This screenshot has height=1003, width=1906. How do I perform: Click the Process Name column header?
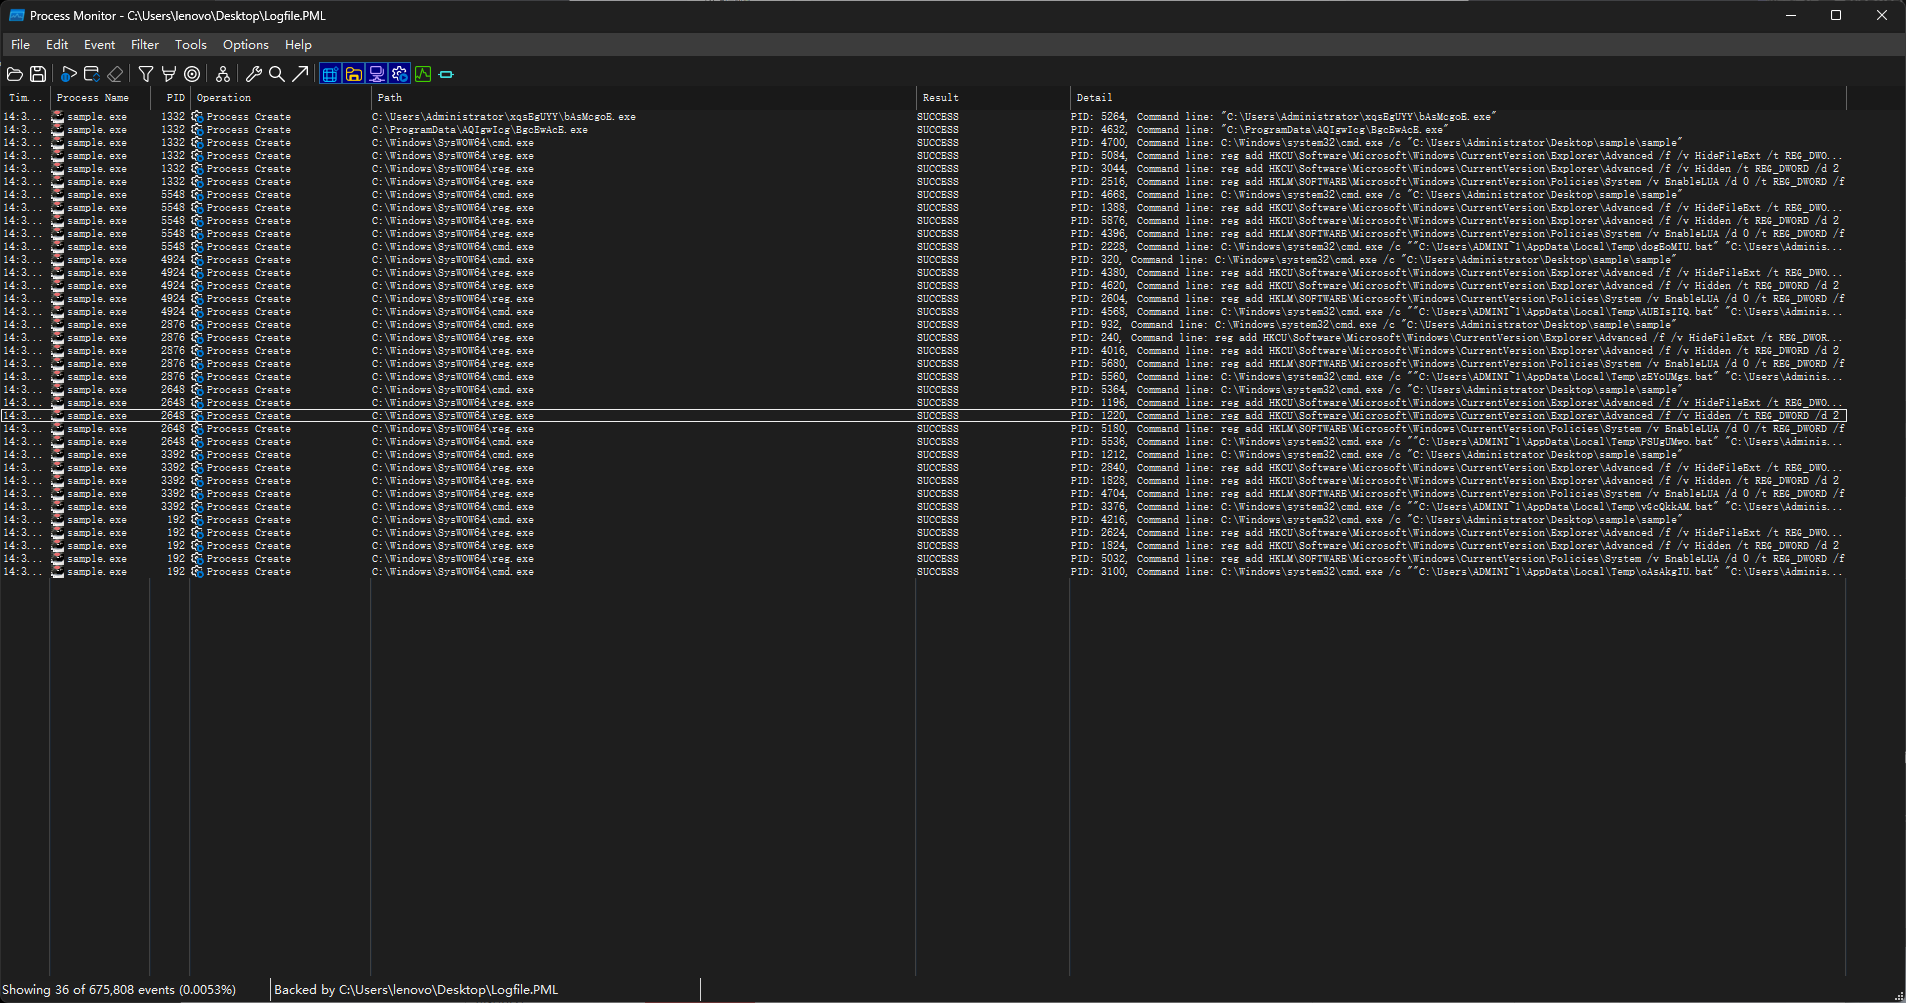pos(100,98)
